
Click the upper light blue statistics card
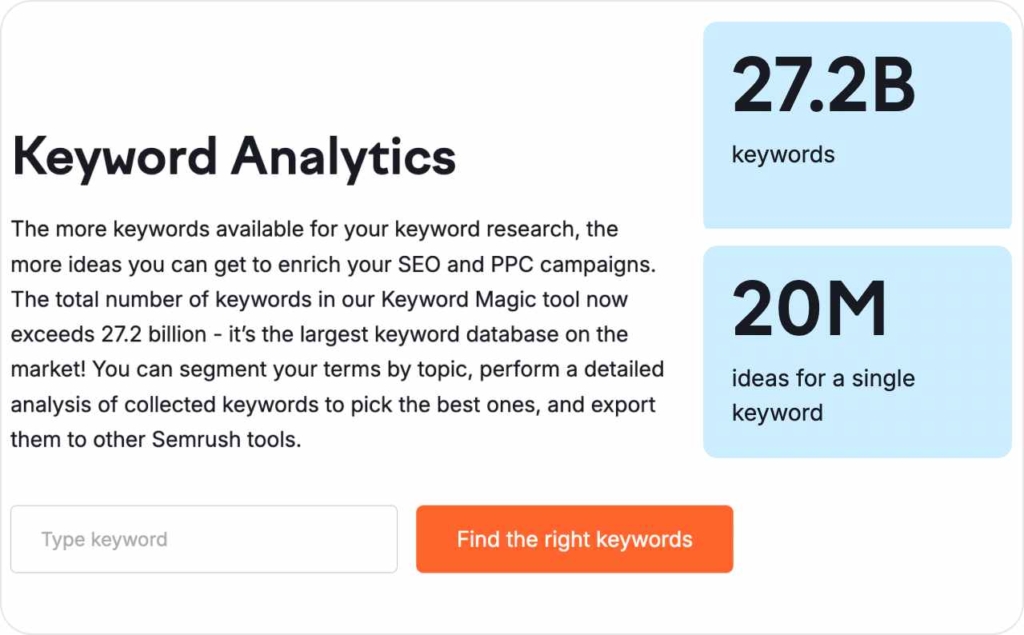(855, 123)
